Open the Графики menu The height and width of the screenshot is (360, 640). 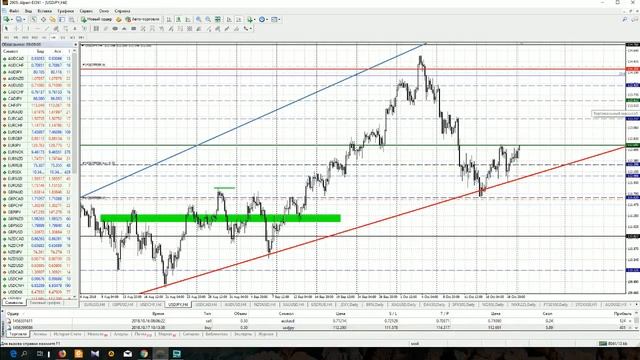click(x=65, y=11)
